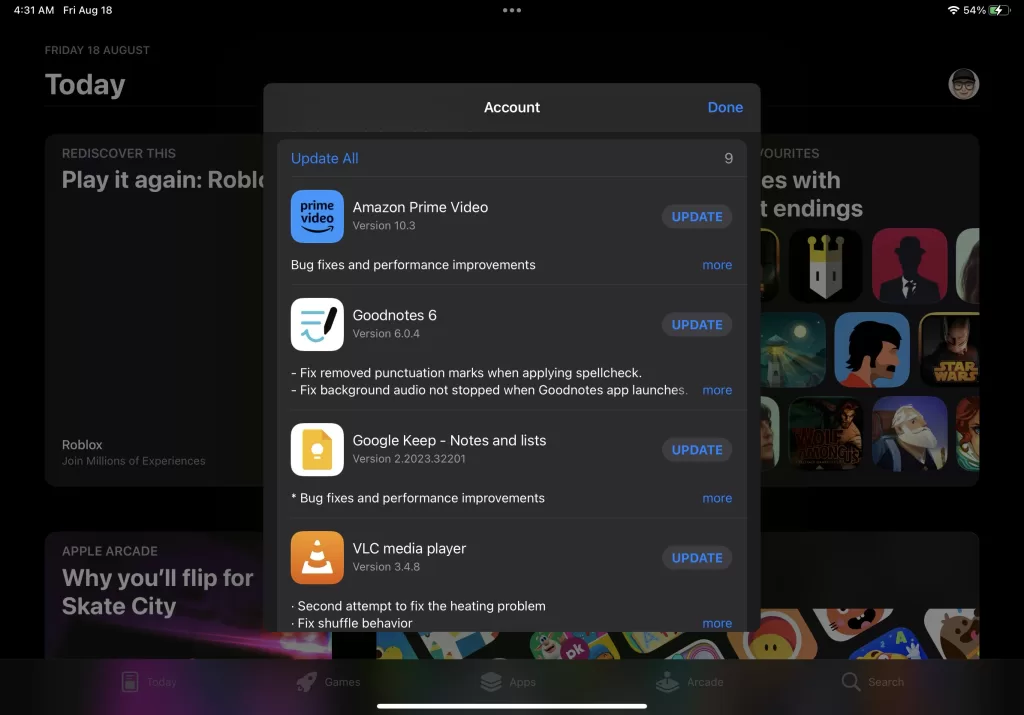Close the Account sheet with Done
The image size is (1024, 715).
[x=725, y=107]
